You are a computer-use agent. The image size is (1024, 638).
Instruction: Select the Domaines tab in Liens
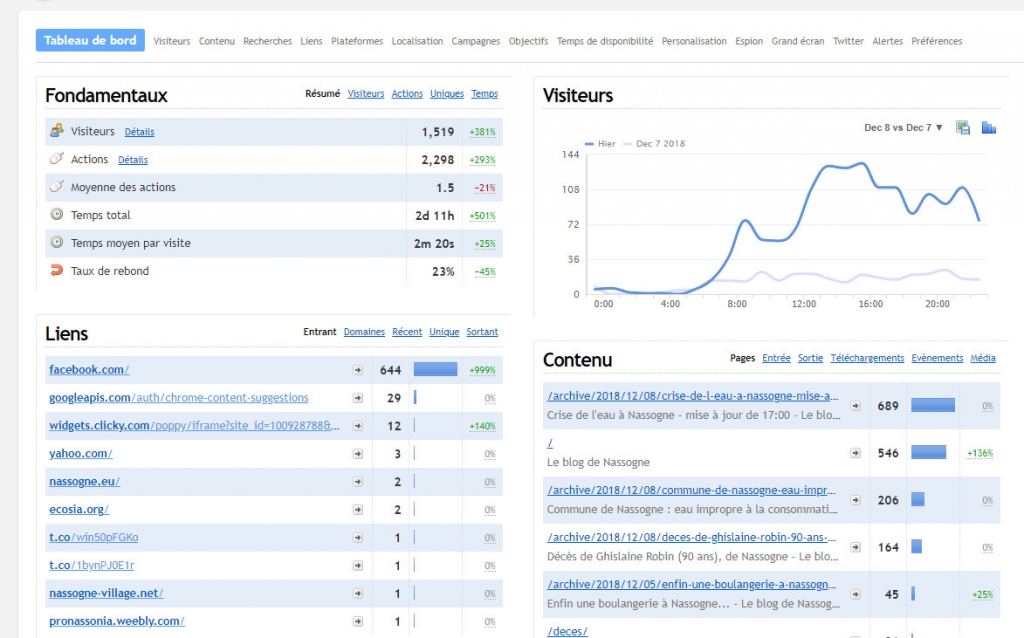coord(364,332)
